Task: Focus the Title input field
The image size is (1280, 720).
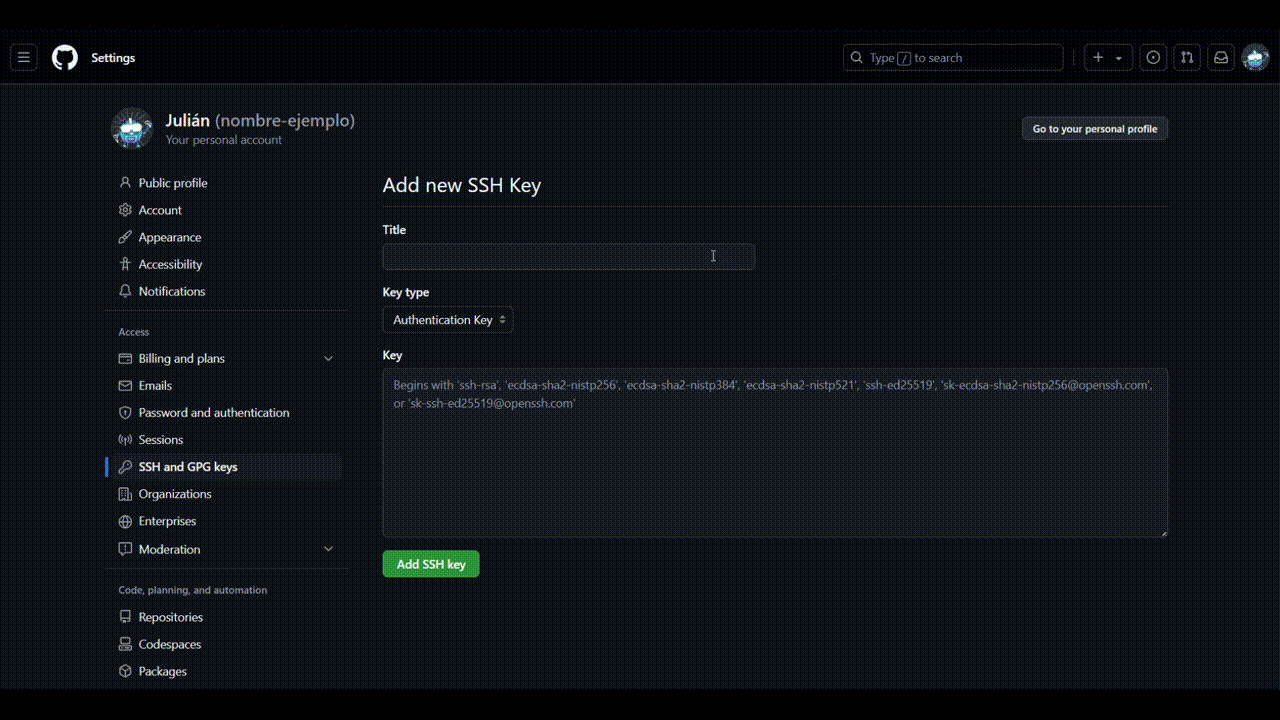Action: (x=568, y=257)
